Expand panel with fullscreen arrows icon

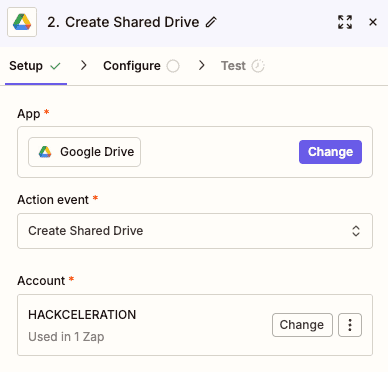[345, 22]
